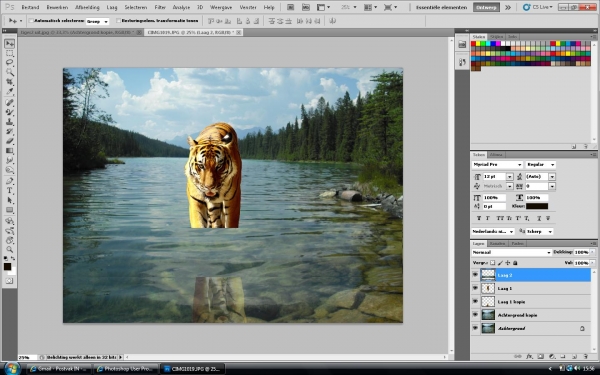Select the Spot Healing Brush tool
This screenshot has width=600, height=375.
click(x=10, y=103)
